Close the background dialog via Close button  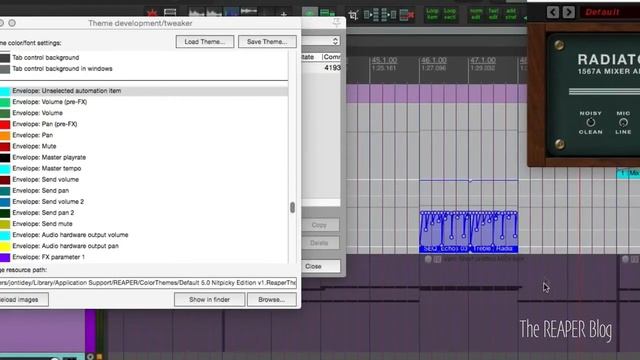coord(320,266)
